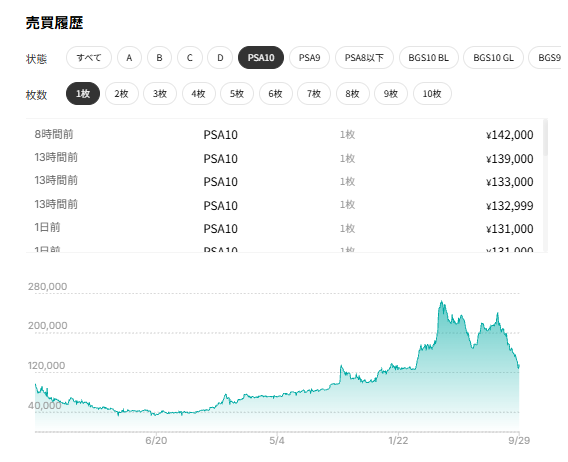The height and width of the screenshot is (462, 568).
Task: Select the 8枚 quantity filter
Action: click(x=352, y=94)
